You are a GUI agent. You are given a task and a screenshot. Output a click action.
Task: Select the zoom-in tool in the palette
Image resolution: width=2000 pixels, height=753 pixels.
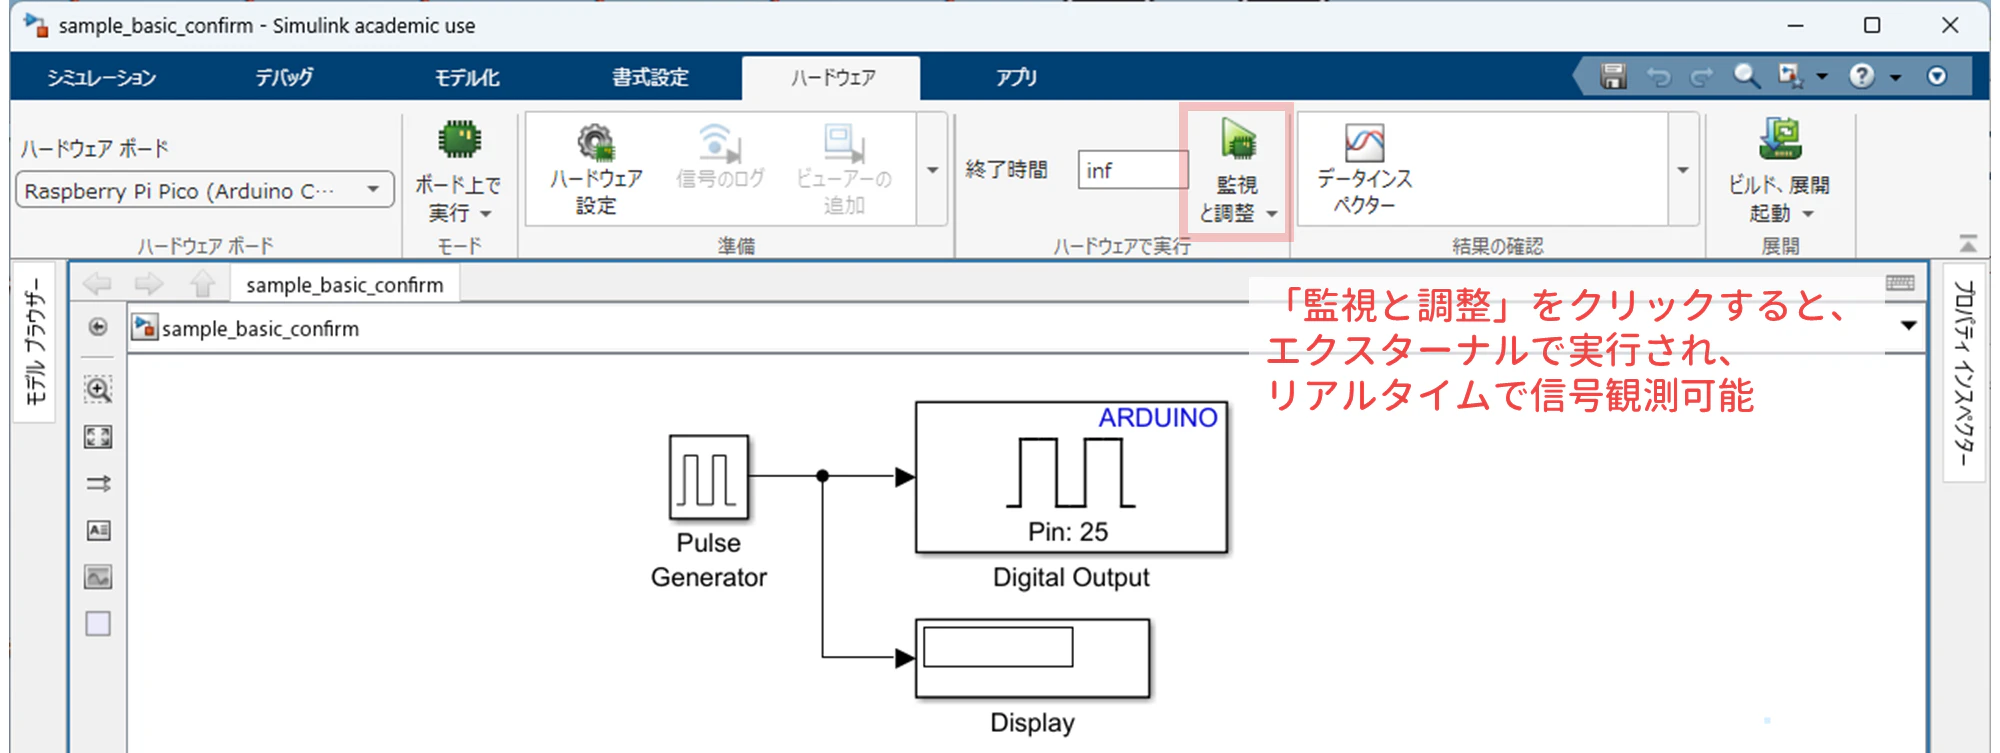click(98, 389)
